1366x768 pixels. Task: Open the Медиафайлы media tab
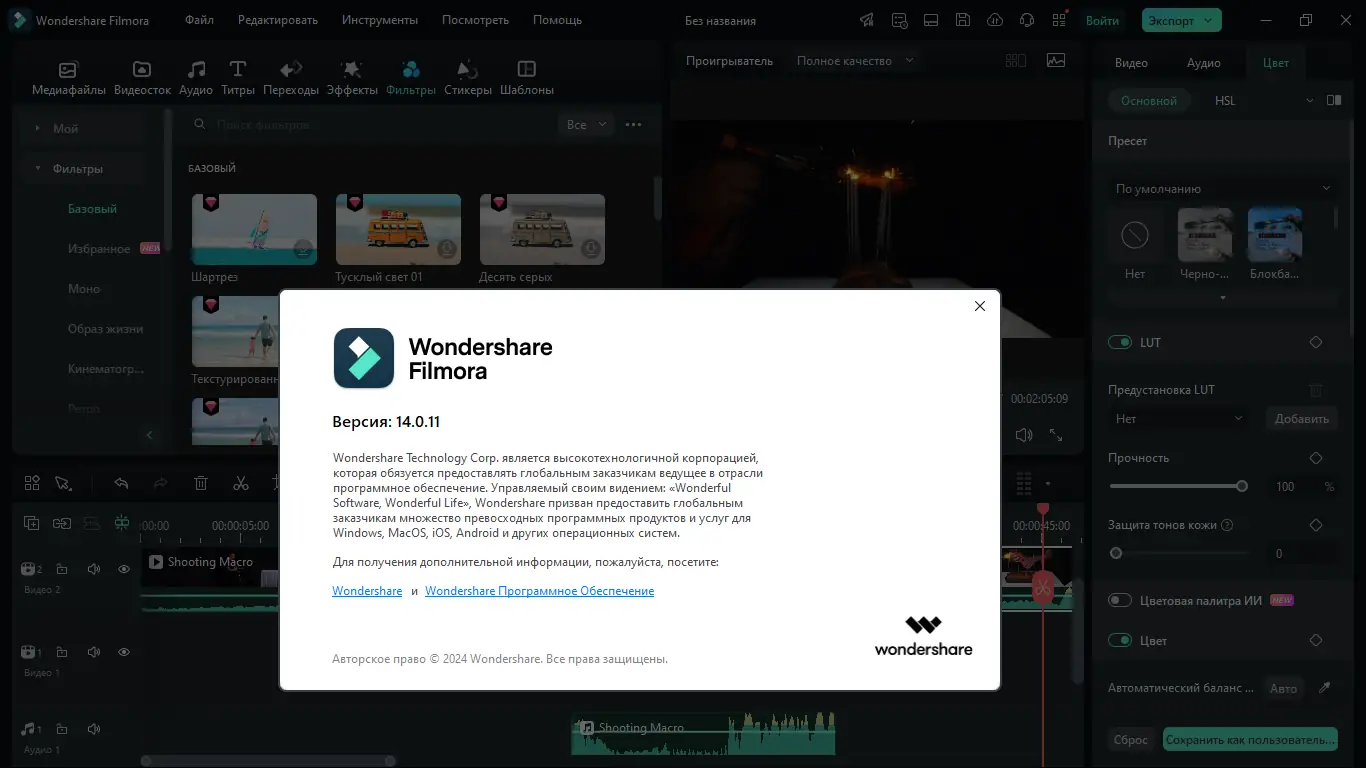click(68, 78)
